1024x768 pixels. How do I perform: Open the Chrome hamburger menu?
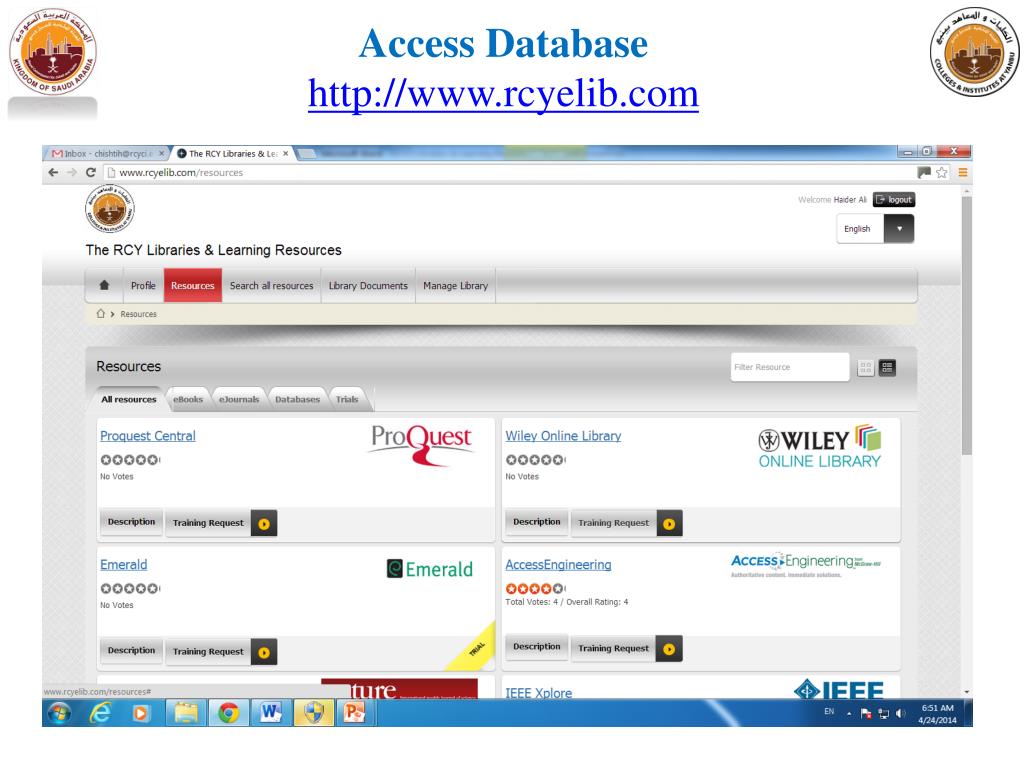pyautogui.click(x=963, y=172)
